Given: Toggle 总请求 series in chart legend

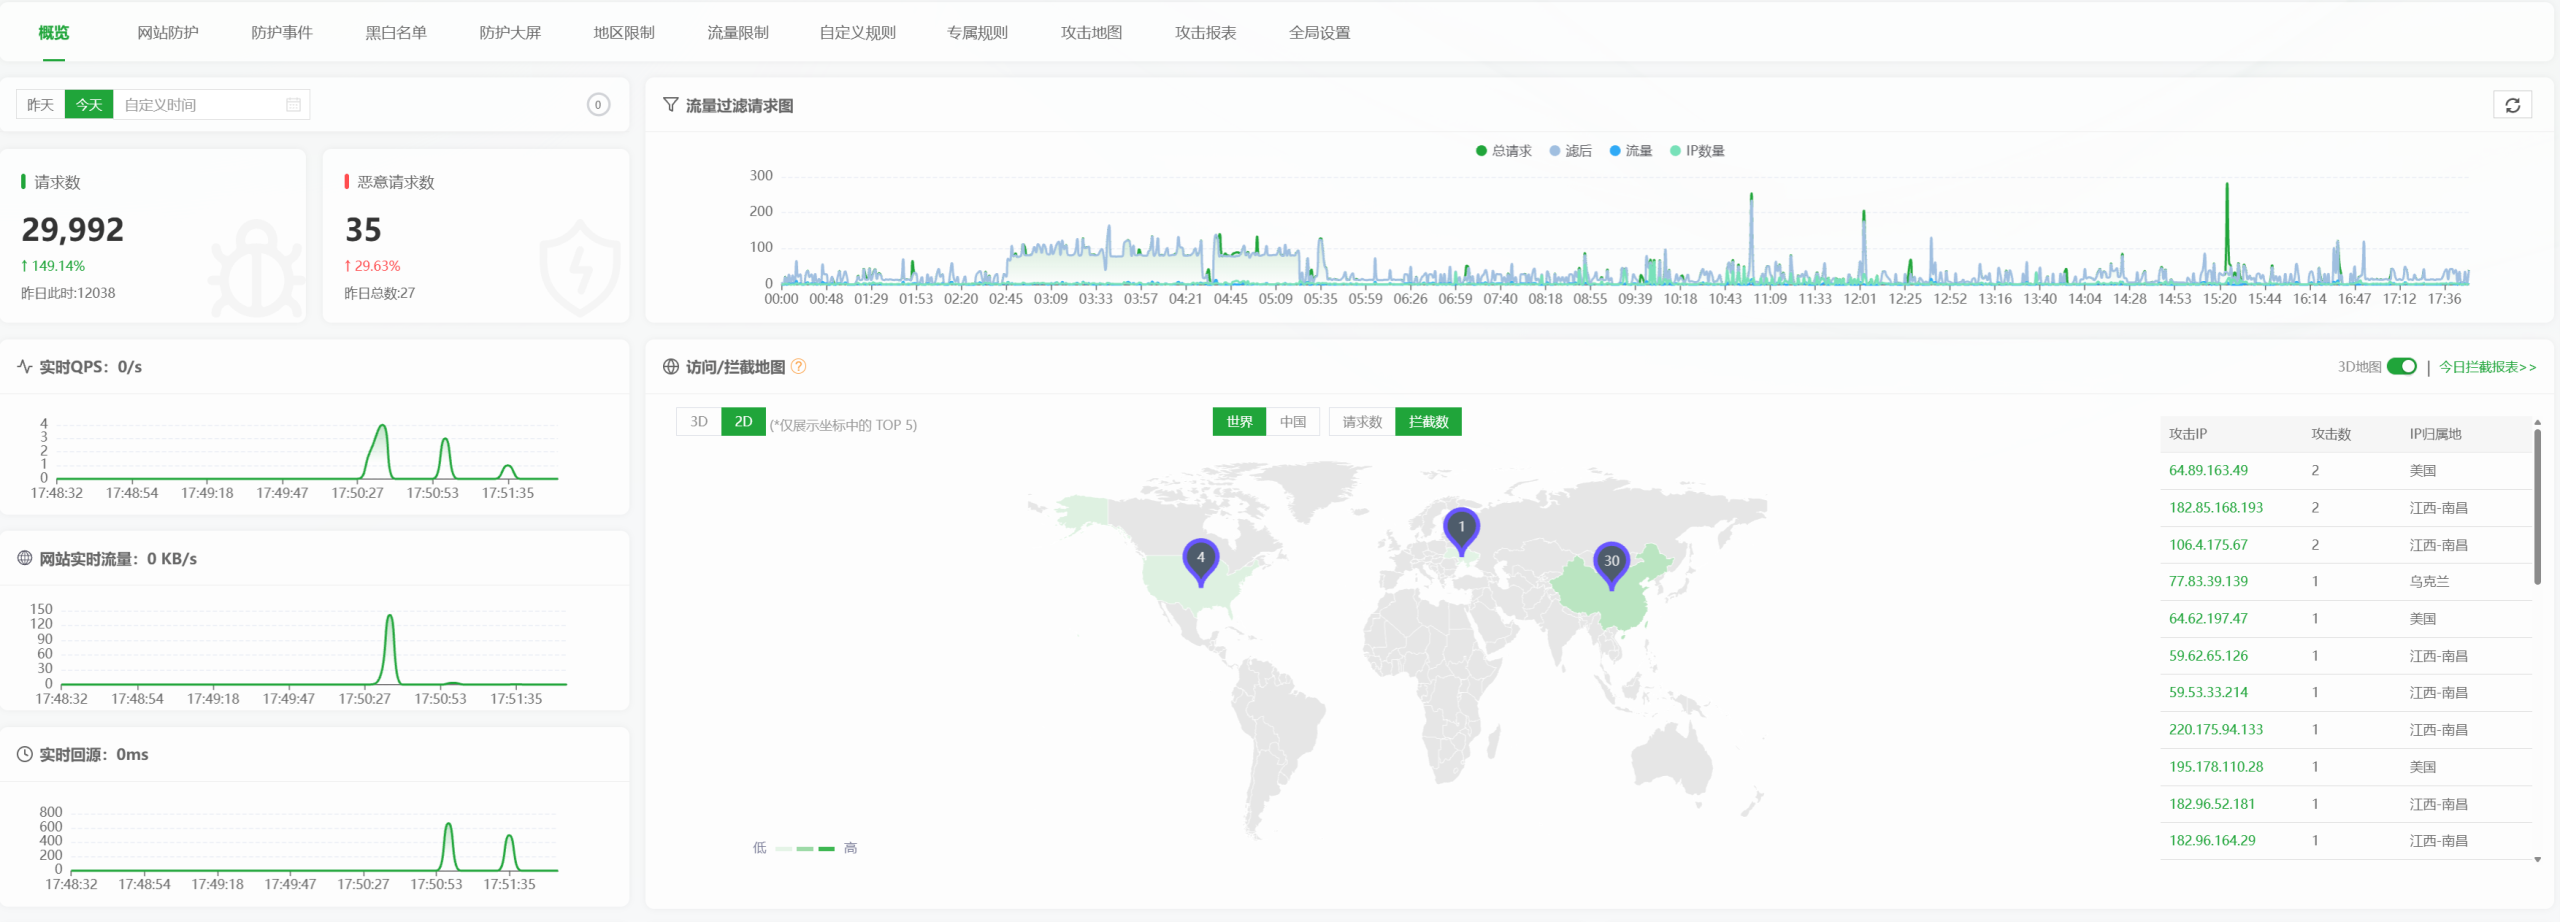Looking at the screenshot, I should (x=1503, y=151).
